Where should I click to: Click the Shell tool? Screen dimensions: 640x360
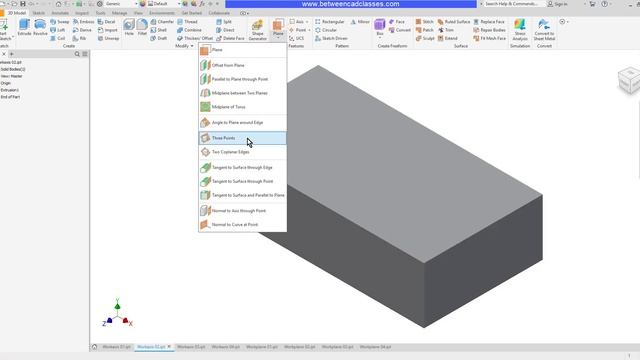pyautogui.click(x=159, y=30)
